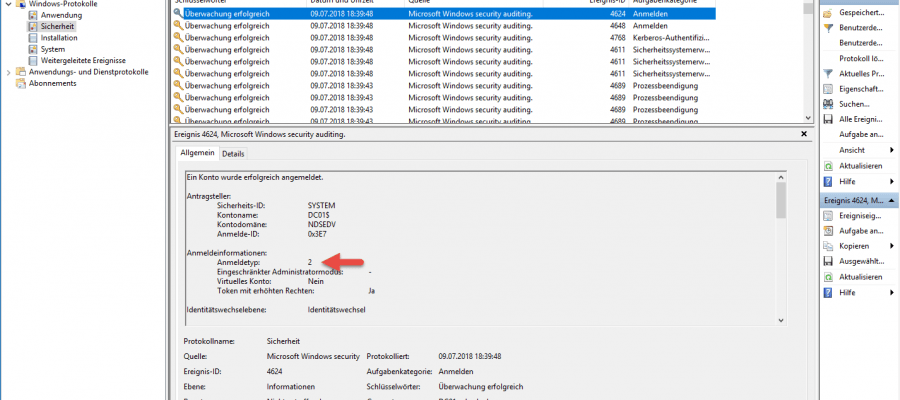Click the Weitergeleitete Ereignisse log icon
Viewport: 900px width, 400px height.
pyautogui.click(x=33, y=60)
